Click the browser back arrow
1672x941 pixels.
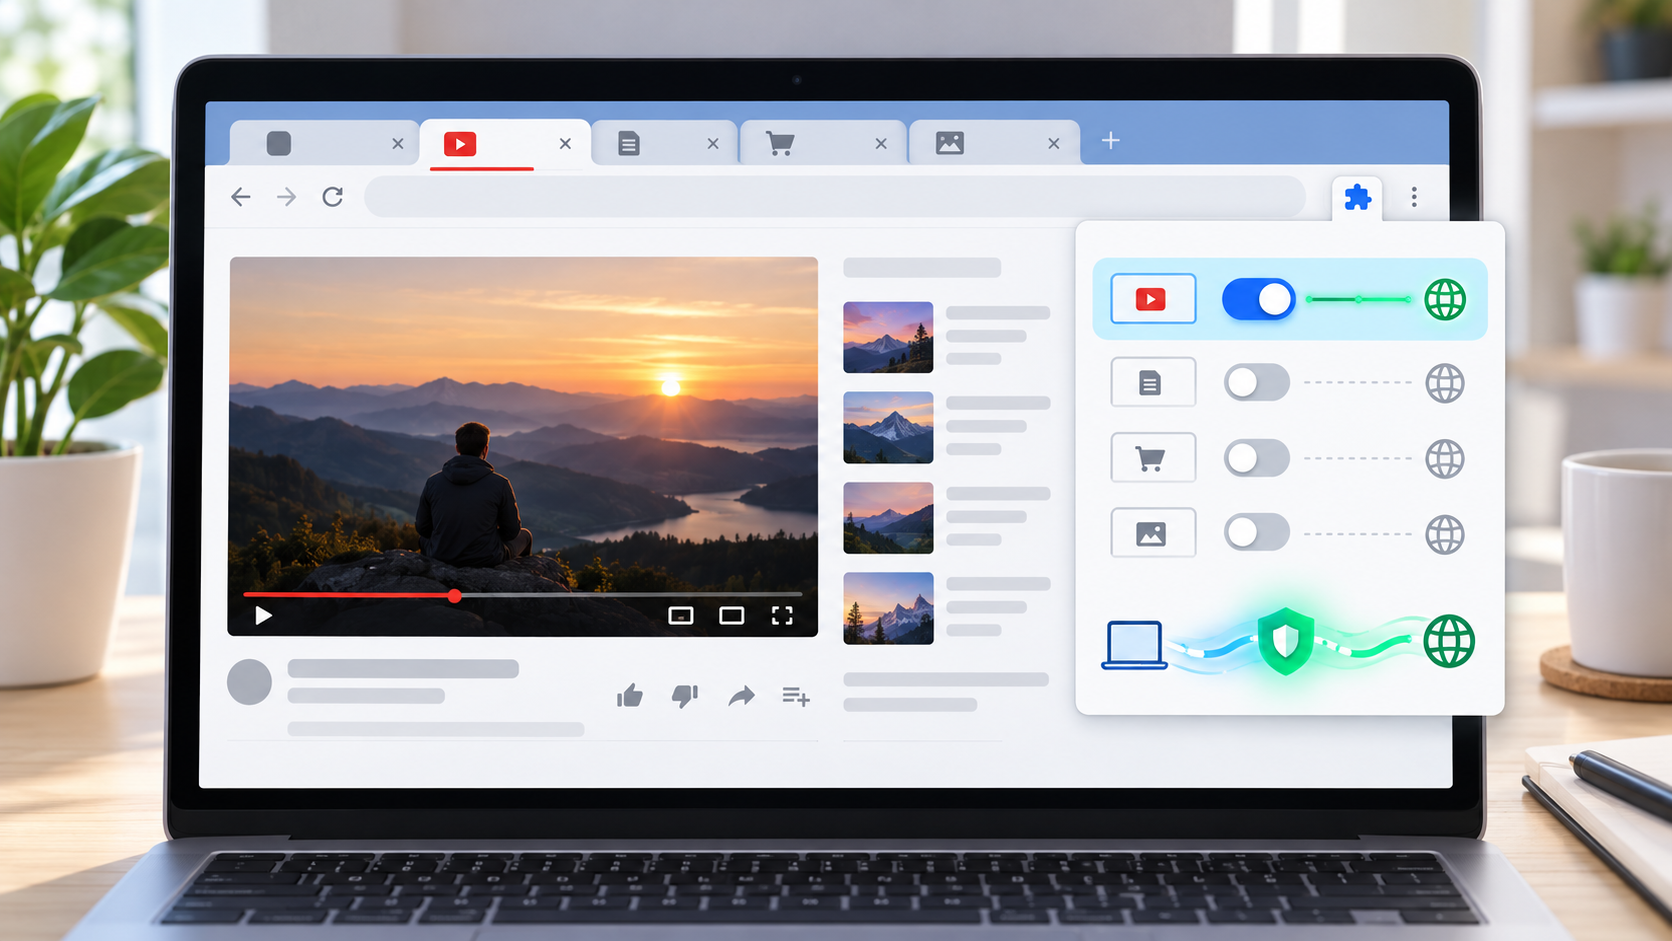(241, 197)
